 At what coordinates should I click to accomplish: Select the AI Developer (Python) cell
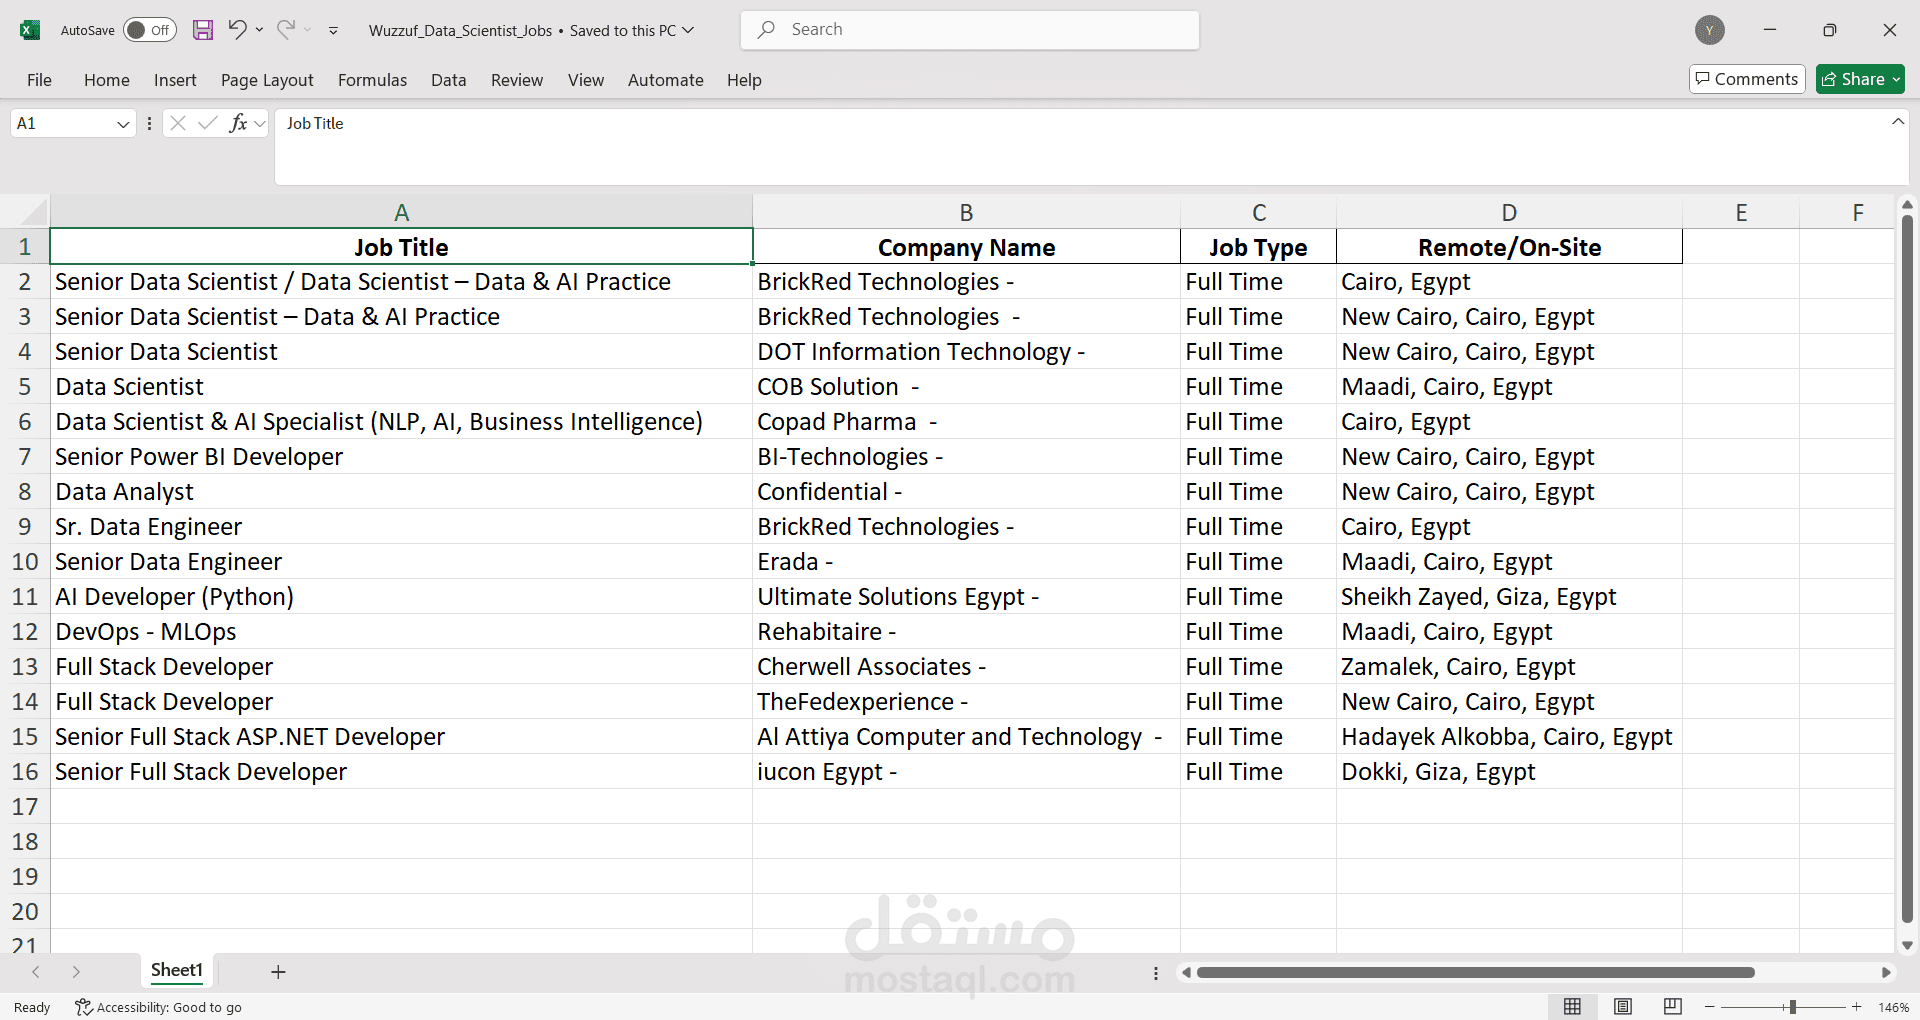[x=401, y=597]
